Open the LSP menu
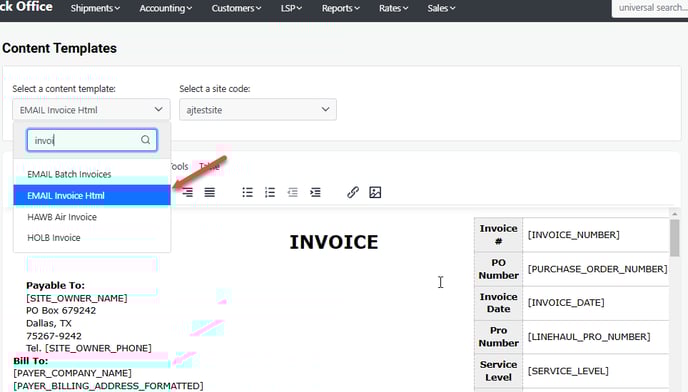 click(x=291, y=8)
